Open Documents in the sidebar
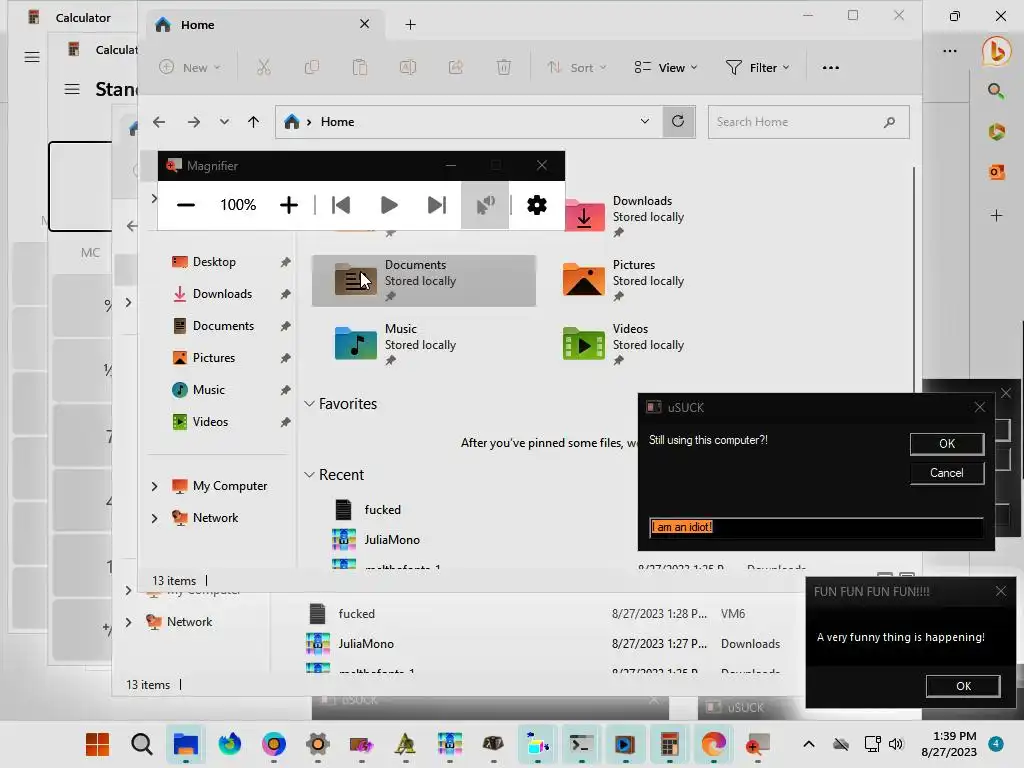This screenshot has width=1024, height=768. [x=221, y=326]
